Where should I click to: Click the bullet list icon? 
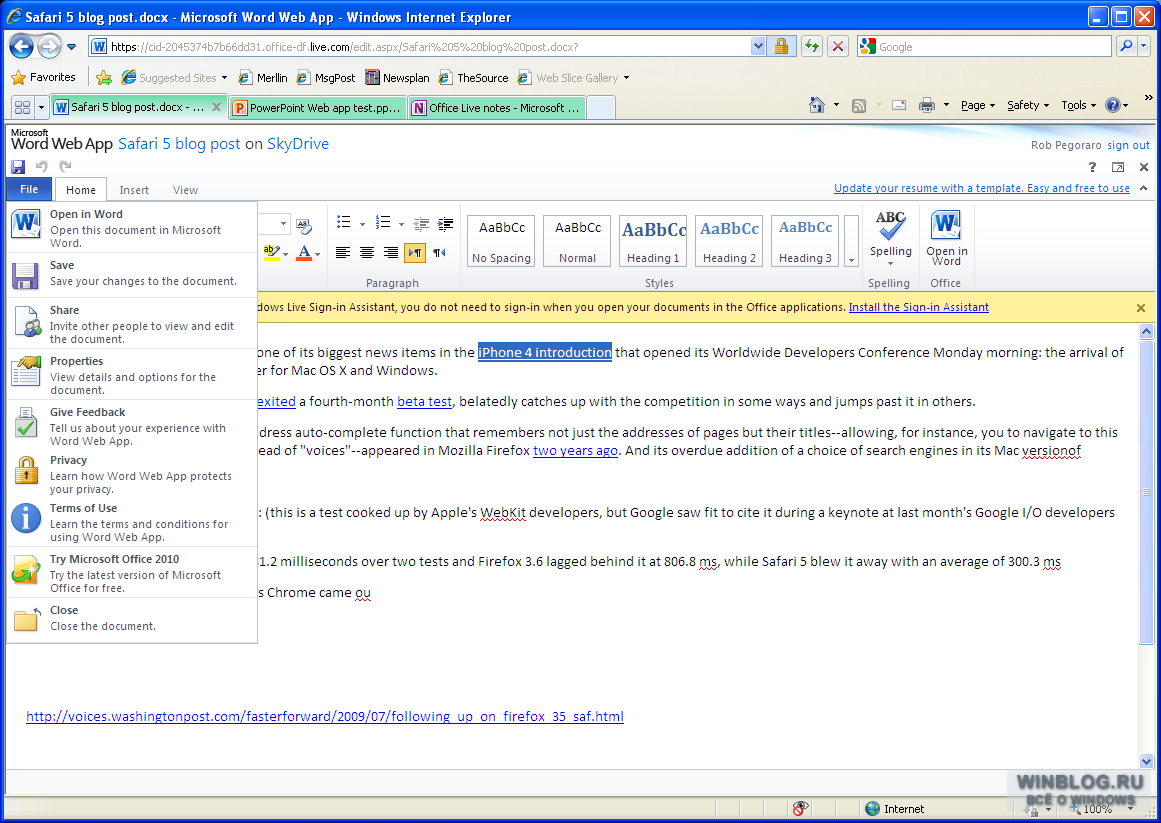click(344, 223)
